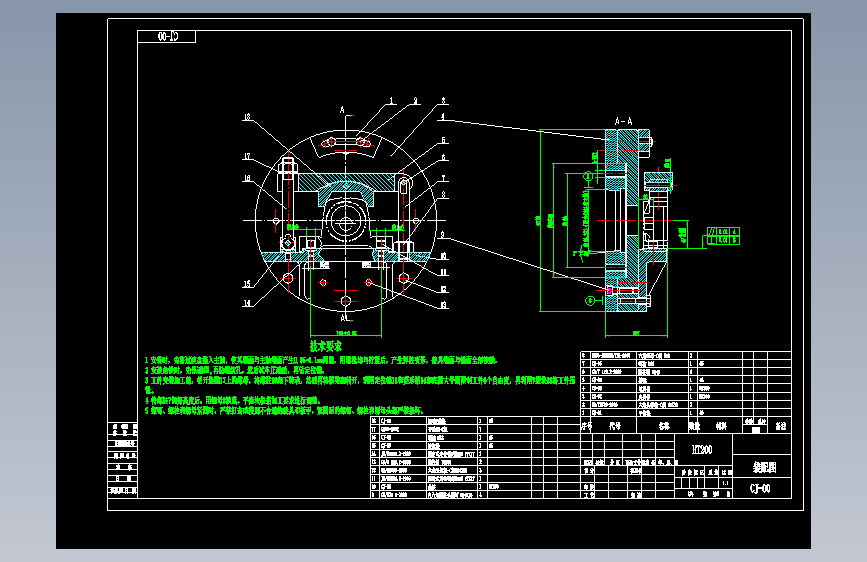Pick part callout number 8
The width and height of the screenshot is (867, 562).
coord(443,195)
